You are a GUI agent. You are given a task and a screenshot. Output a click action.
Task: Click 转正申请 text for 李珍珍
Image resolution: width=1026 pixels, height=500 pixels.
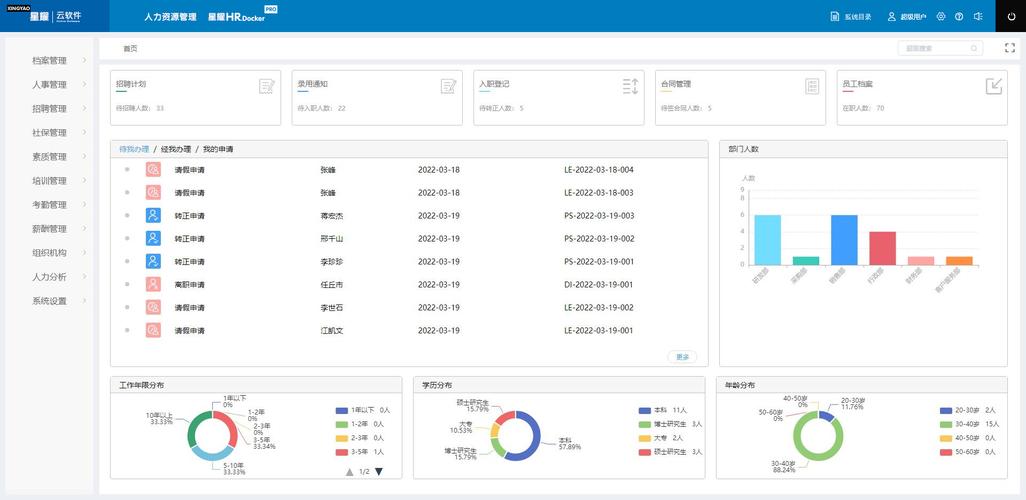coord(190,262)
